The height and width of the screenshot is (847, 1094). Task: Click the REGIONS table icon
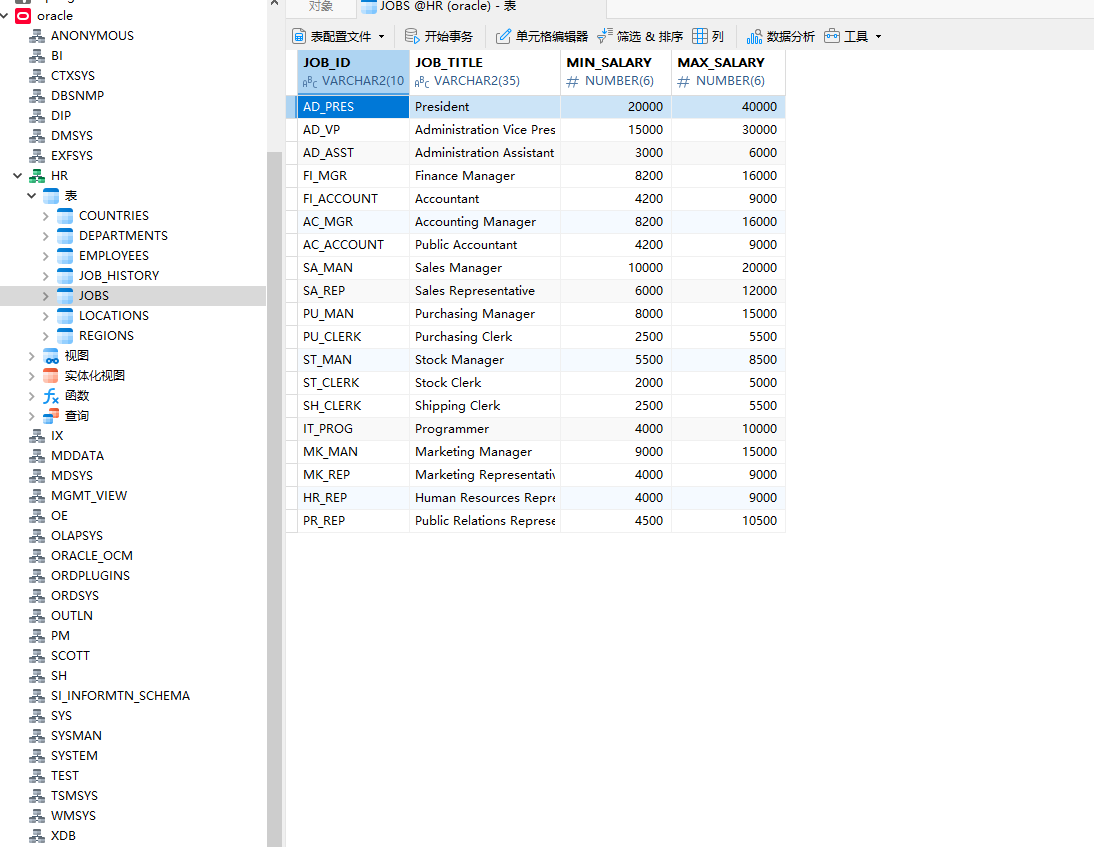click(65, 336)
